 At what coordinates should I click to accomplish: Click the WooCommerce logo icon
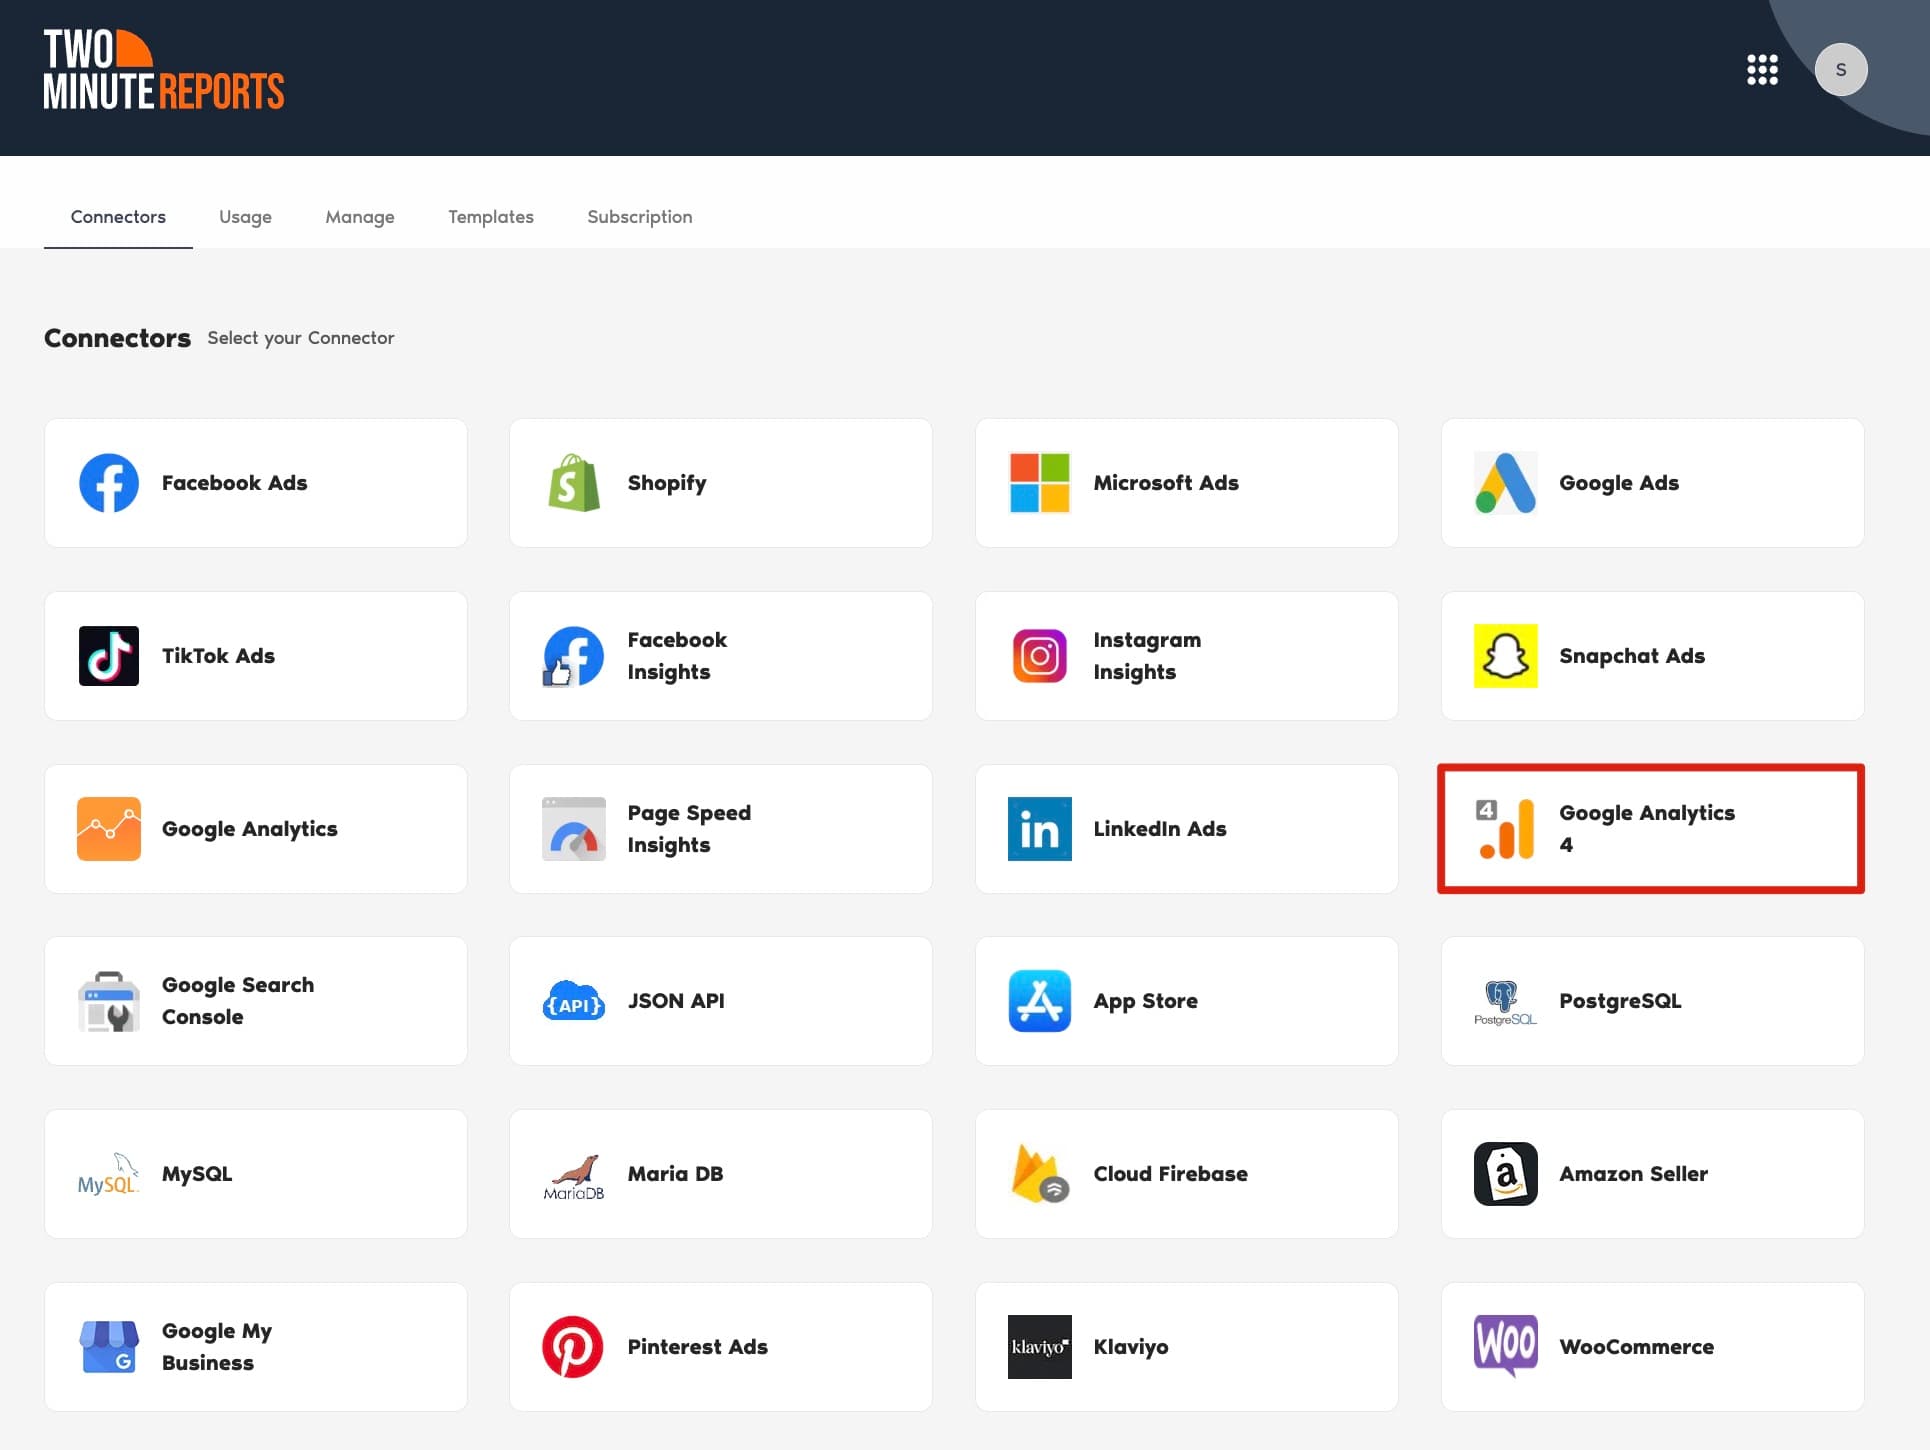[x=1505, y=1345]
